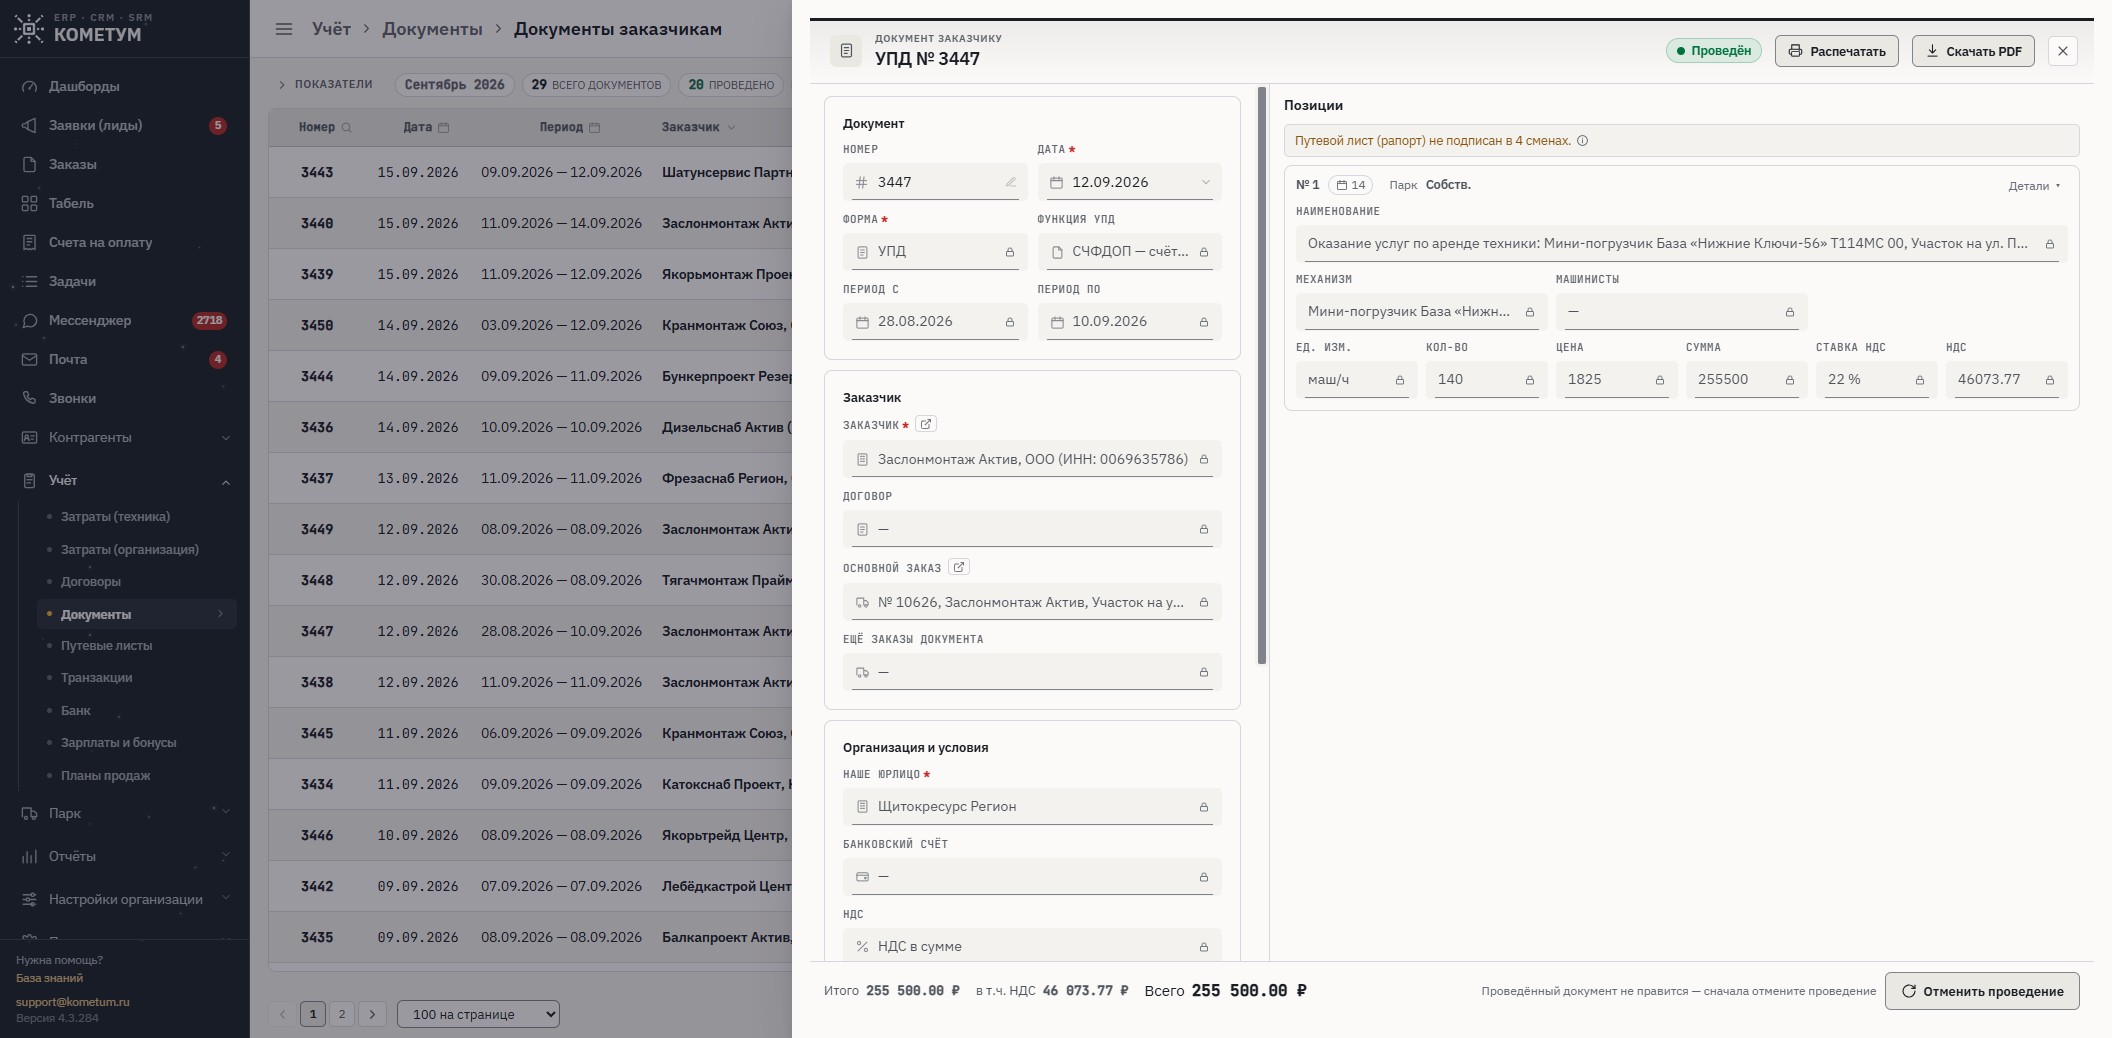Go to page 2 of the documents list
2112x1038 pixels.
tap(342, 1014)
